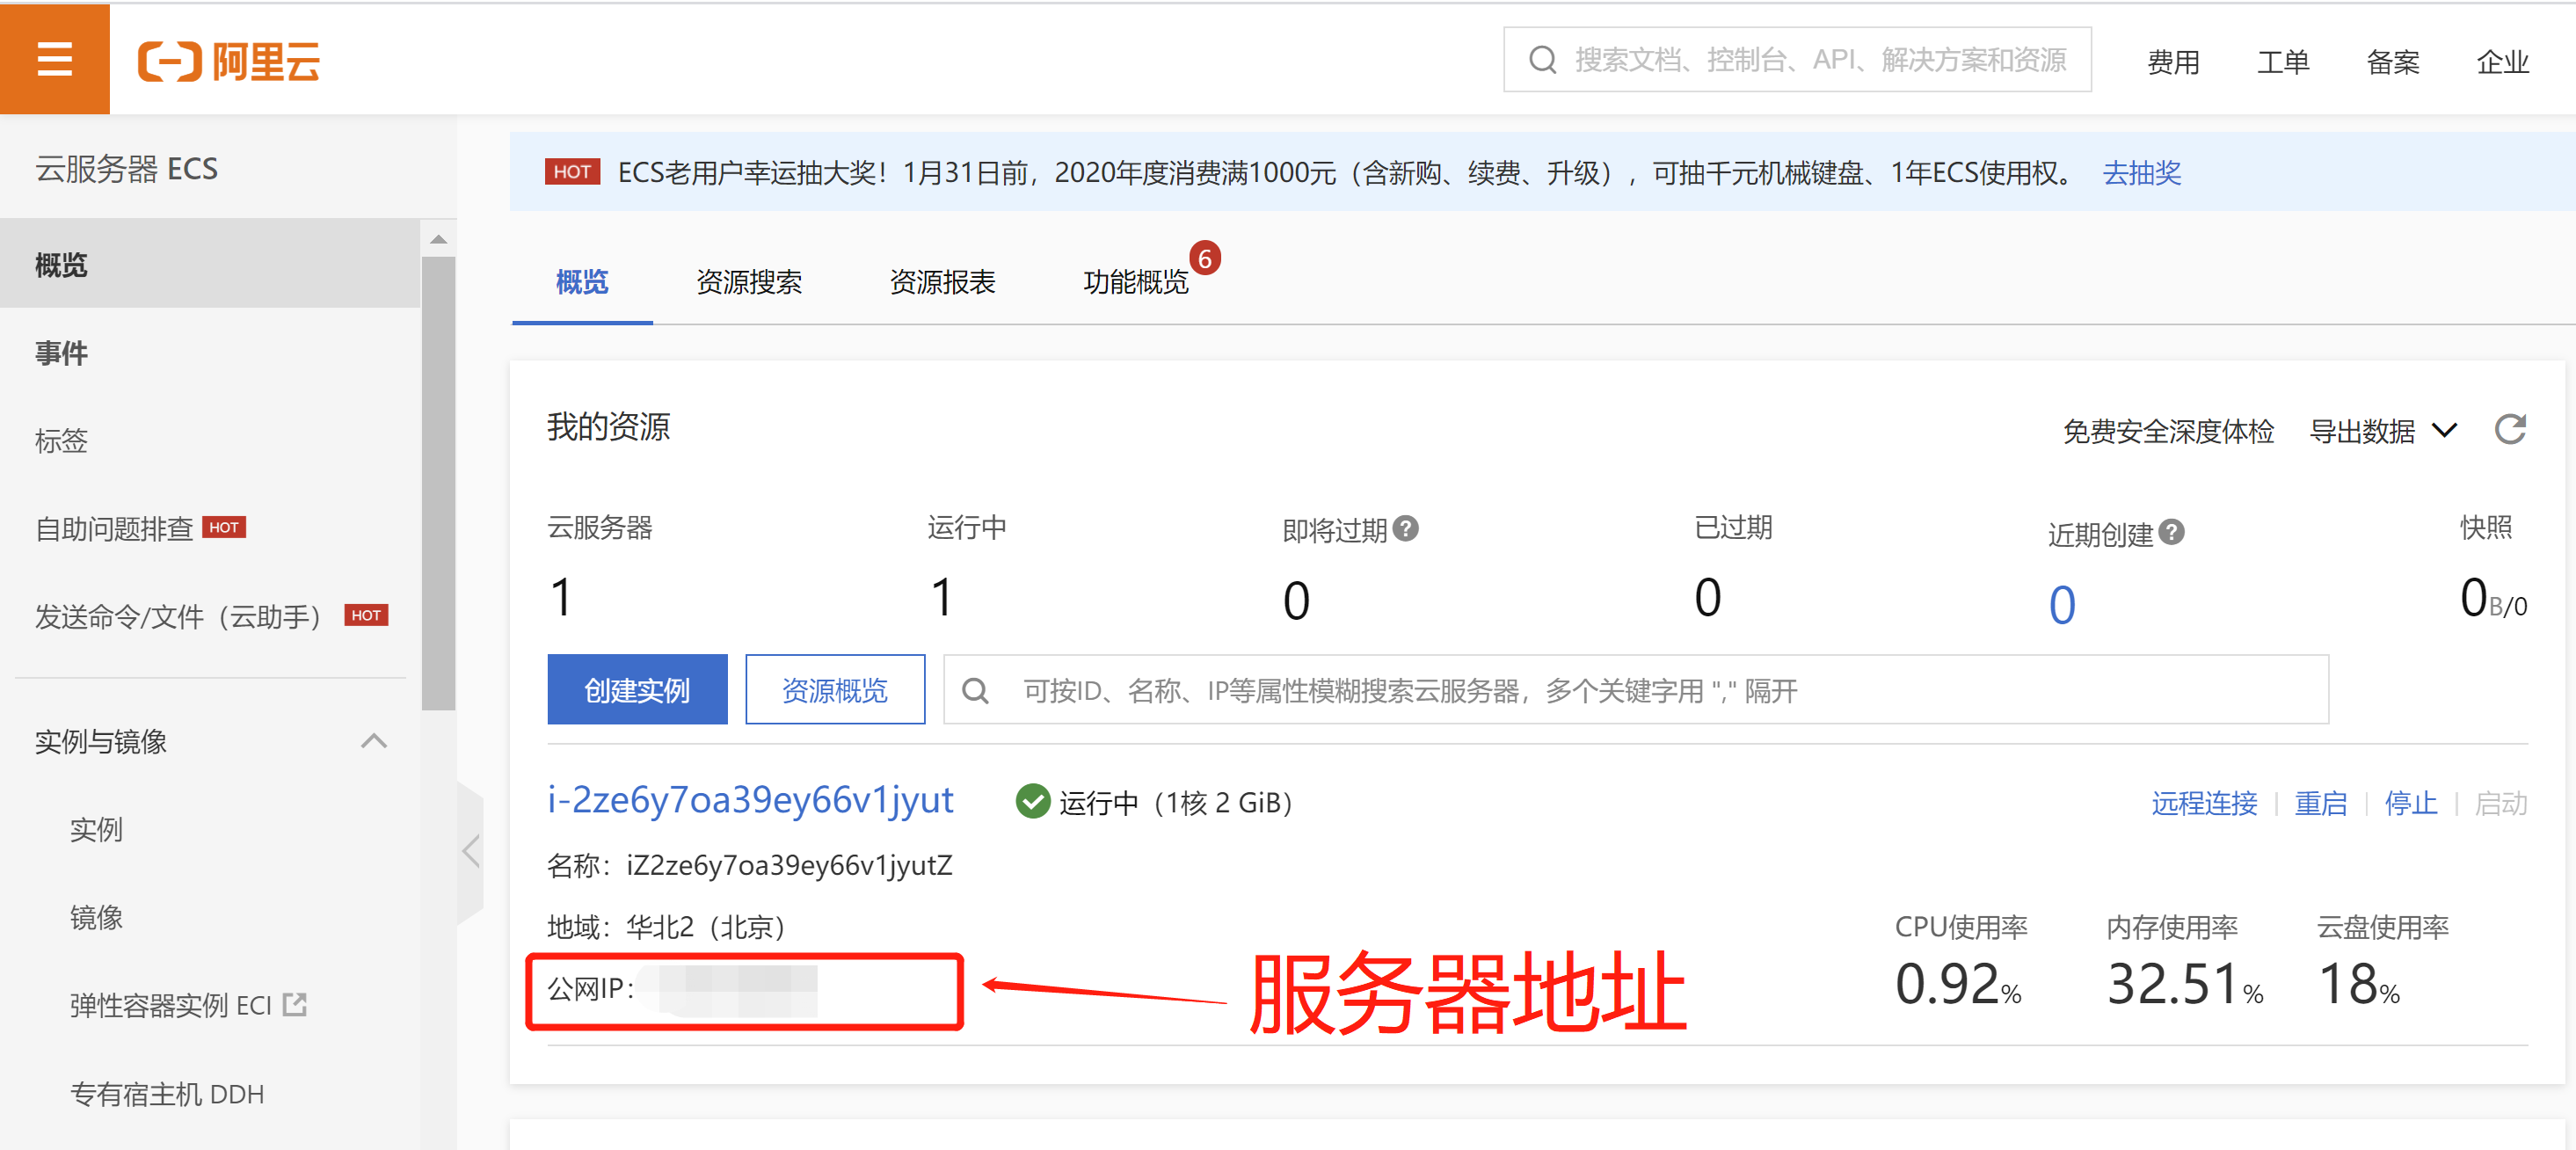Open 工单 in the top bar

point(2283,62)
